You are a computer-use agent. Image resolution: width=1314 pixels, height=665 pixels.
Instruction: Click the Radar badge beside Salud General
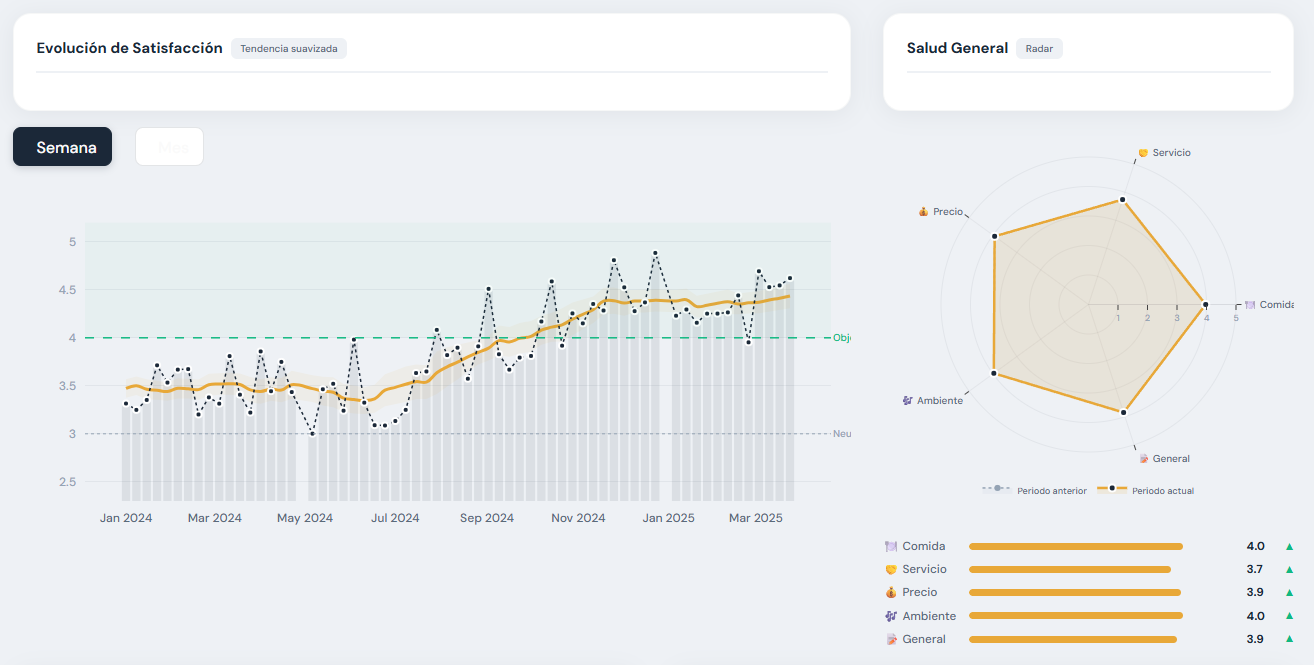point(1039,48)
